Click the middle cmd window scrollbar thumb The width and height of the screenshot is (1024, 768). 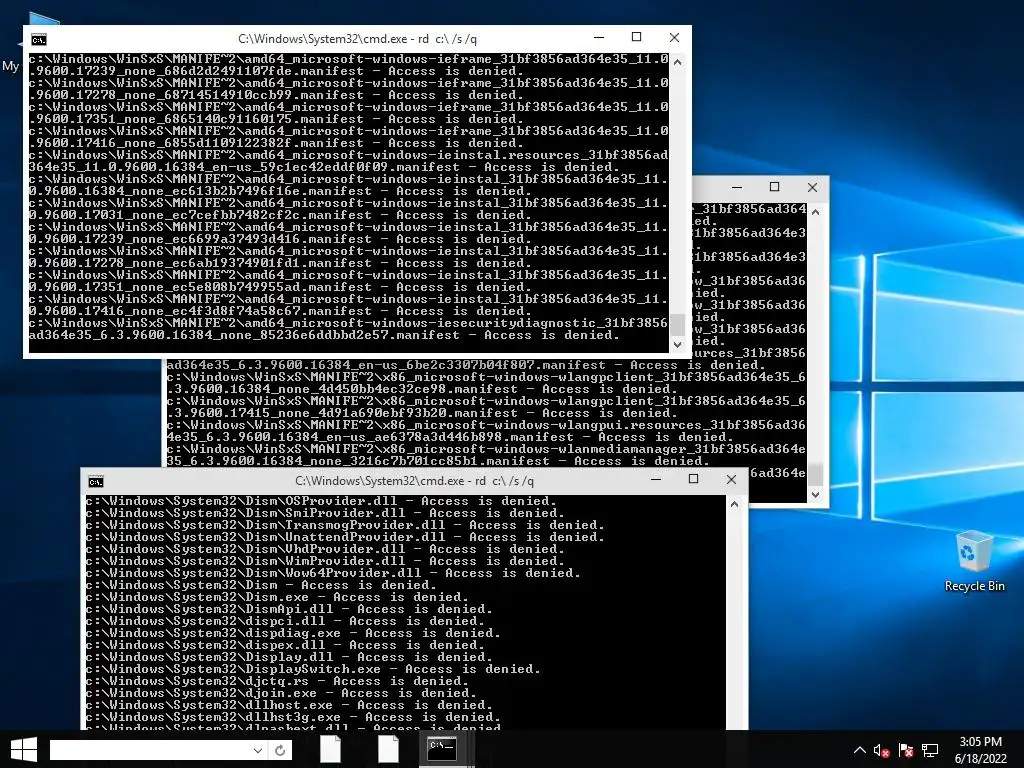815,475
